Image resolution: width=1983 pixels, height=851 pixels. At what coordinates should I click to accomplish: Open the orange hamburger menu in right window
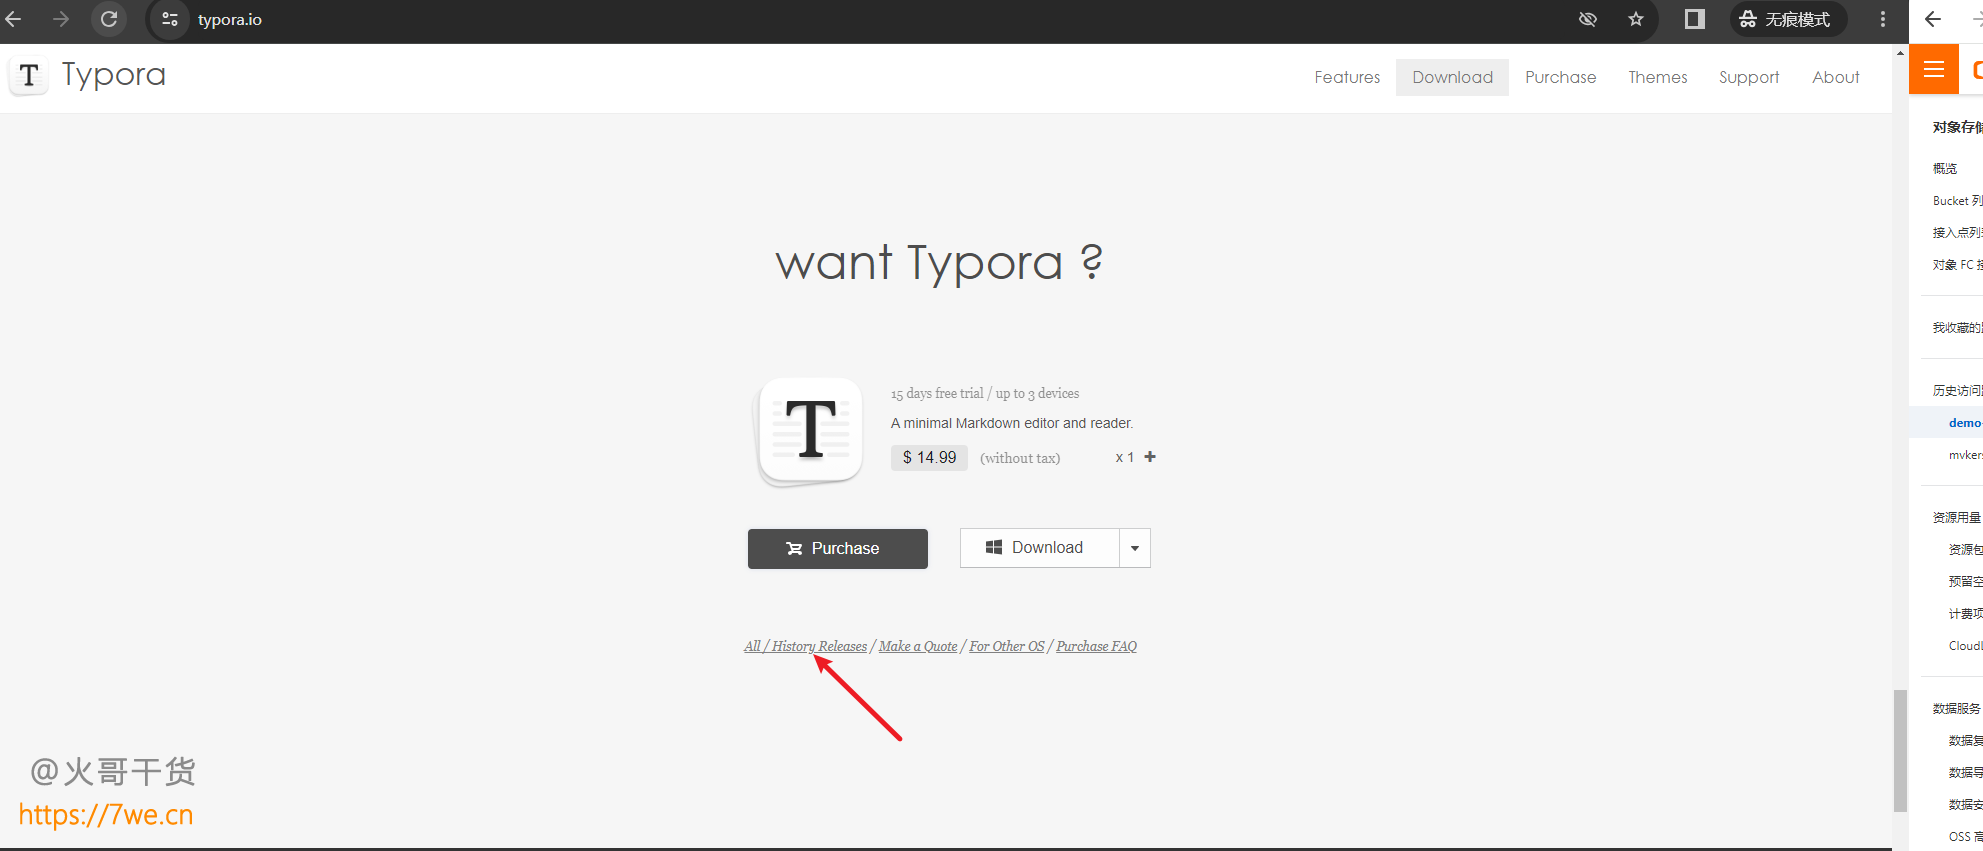point(1934,69)
